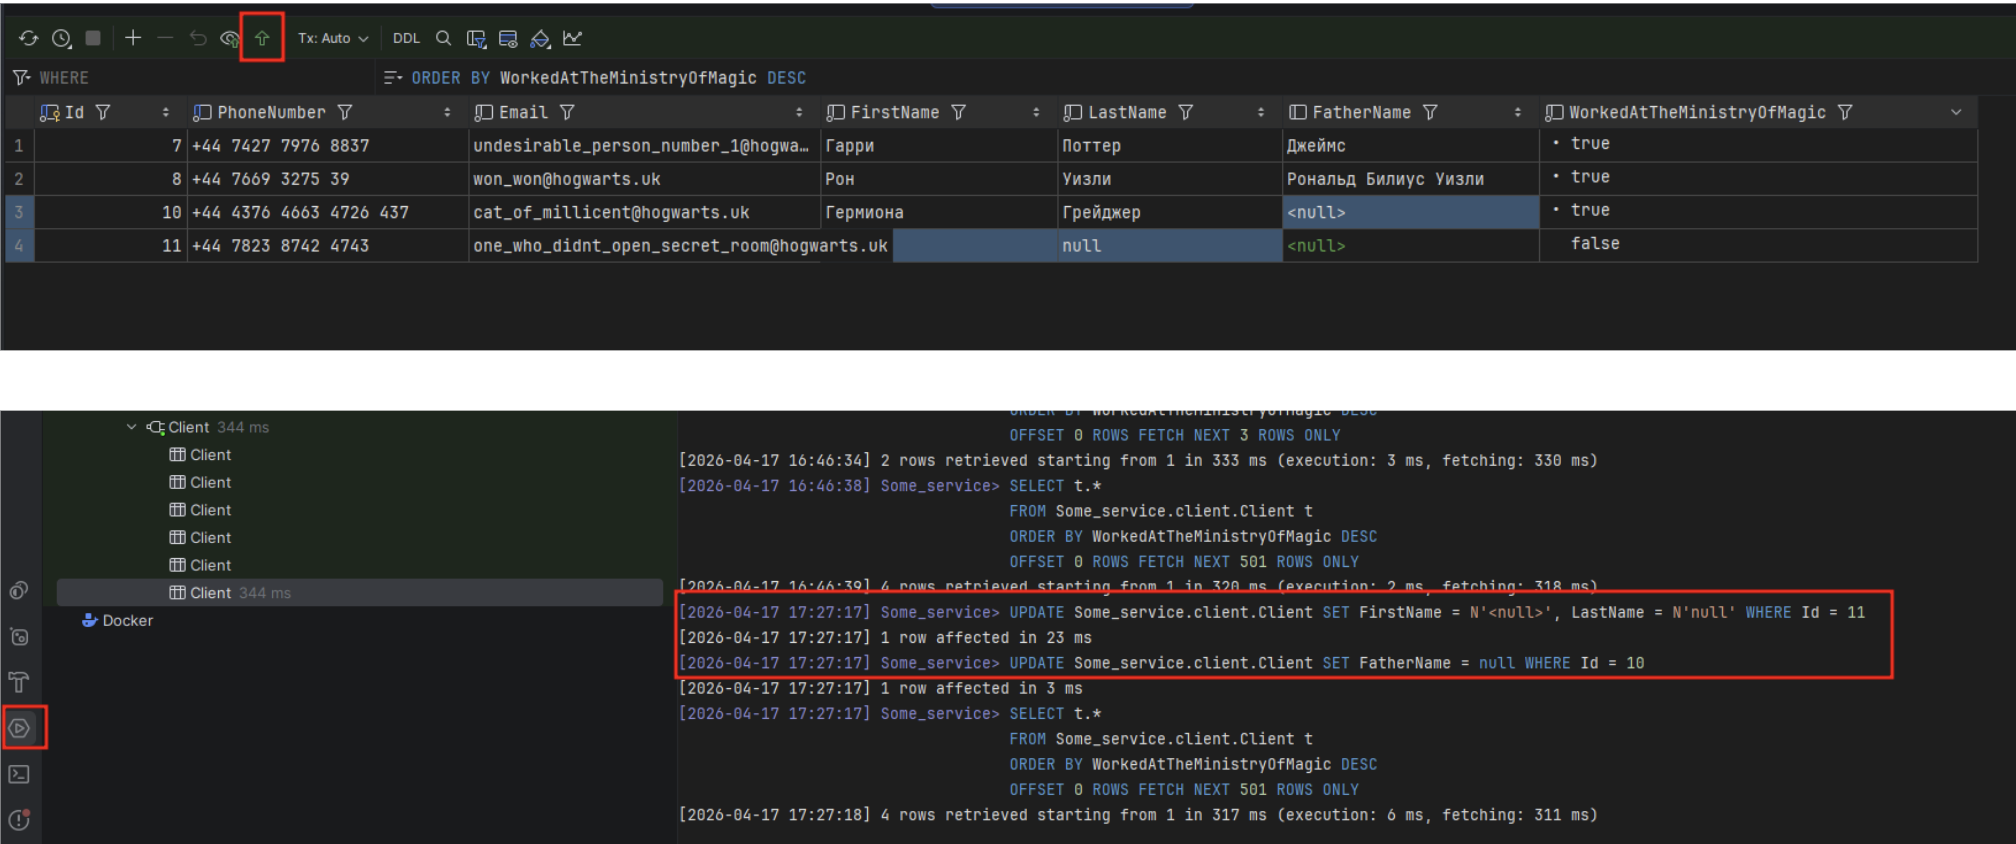2016x844 pixels.
Task: Click the email cell cat_of_millicent@hogwarts.uk
Action: [x=643, y=212]
